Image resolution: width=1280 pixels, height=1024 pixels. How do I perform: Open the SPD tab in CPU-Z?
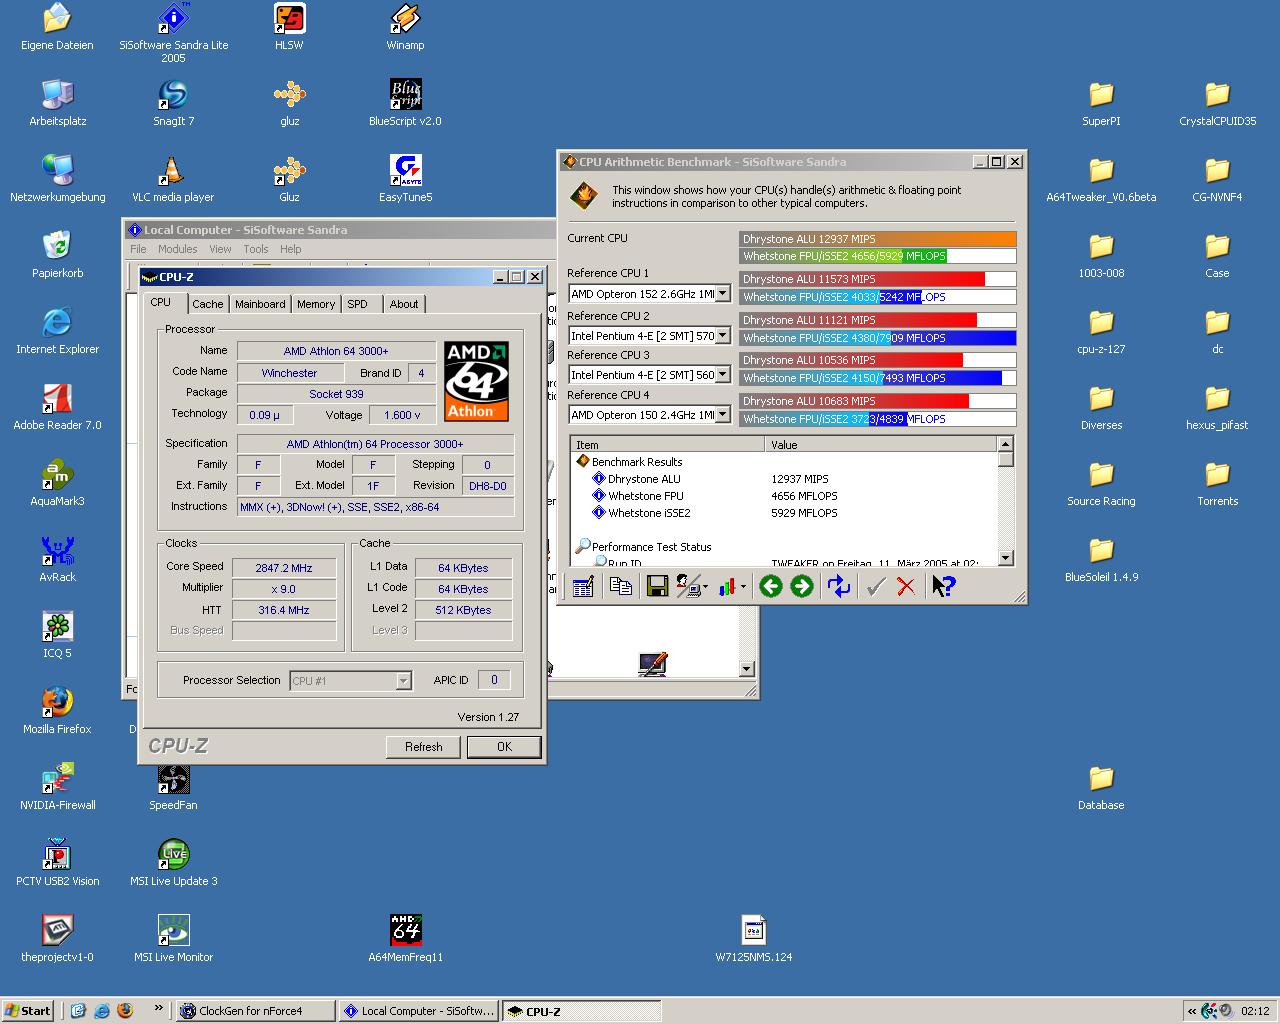pyautogui.click(x=357, y=304)
